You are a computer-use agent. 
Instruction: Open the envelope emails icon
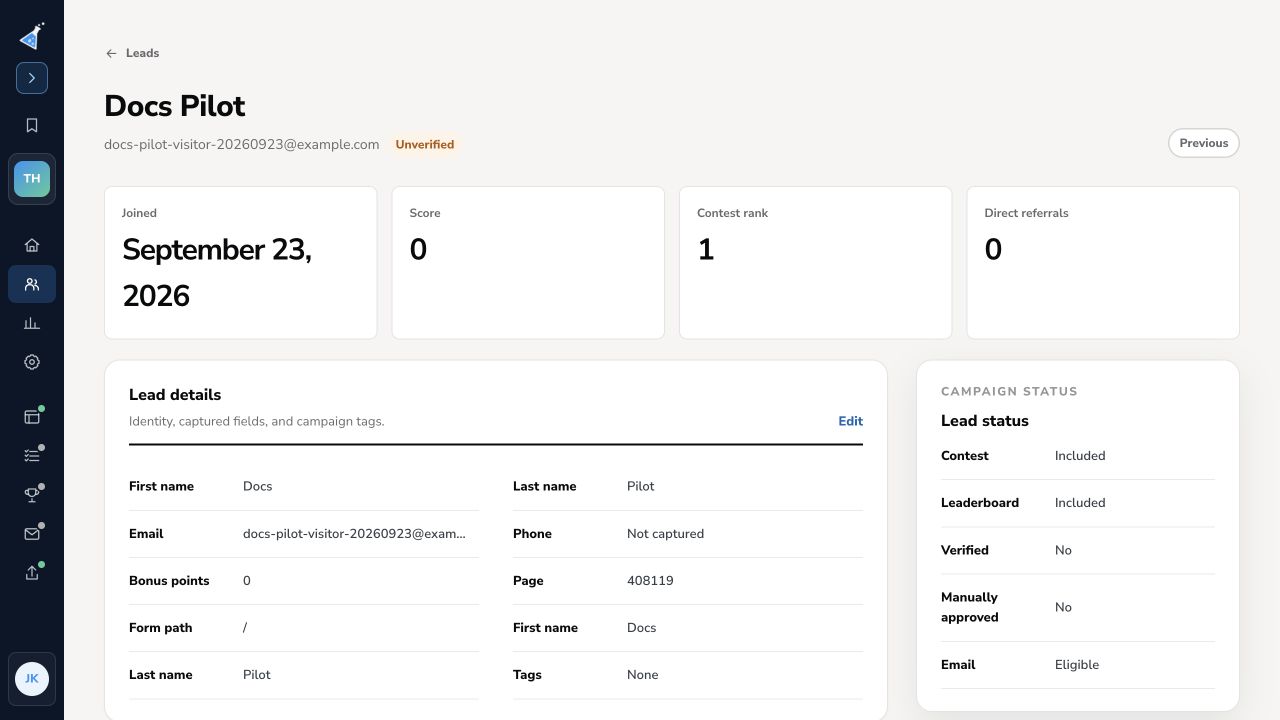point(32,534)
